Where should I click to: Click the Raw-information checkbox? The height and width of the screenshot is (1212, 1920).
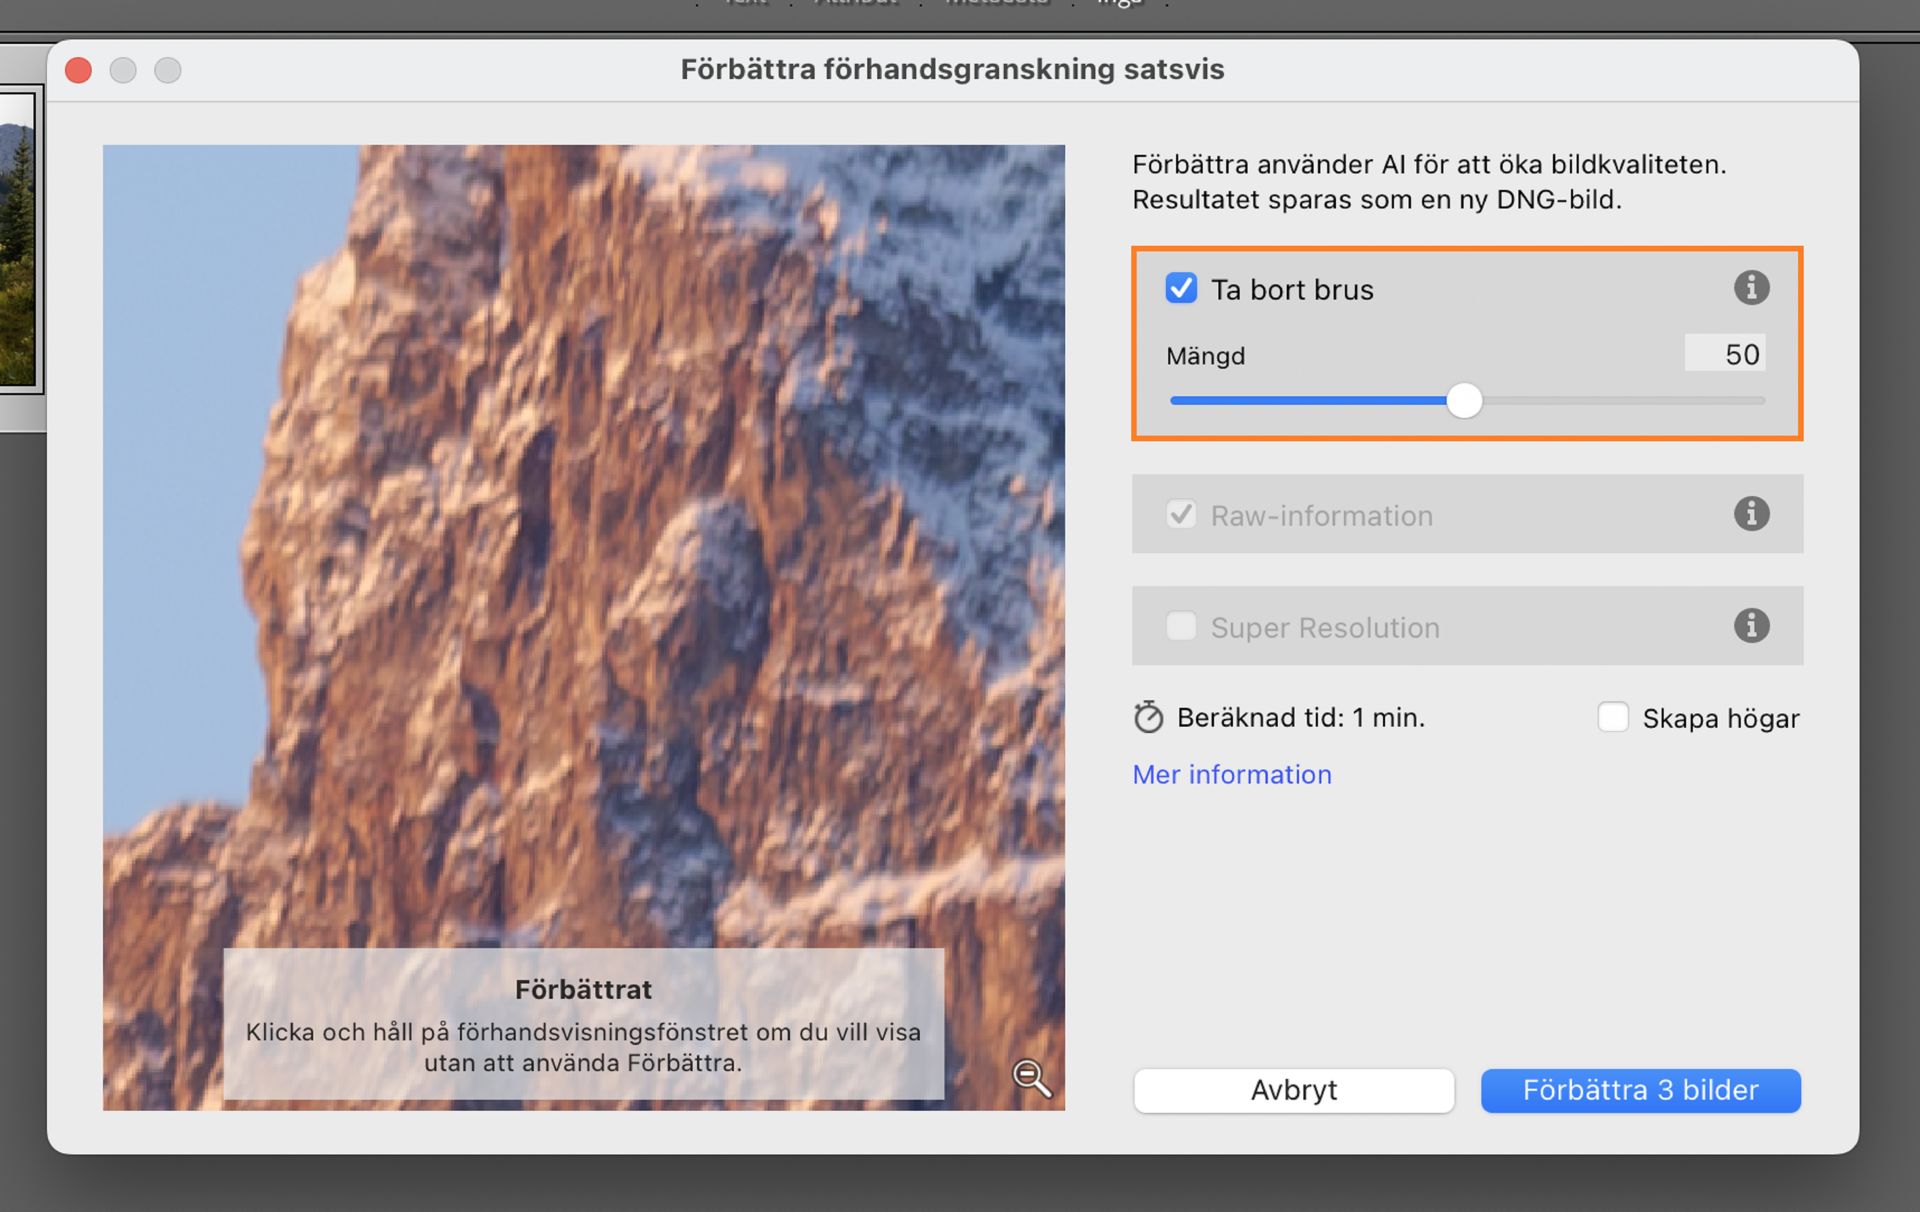click(x=1181, y=514)
